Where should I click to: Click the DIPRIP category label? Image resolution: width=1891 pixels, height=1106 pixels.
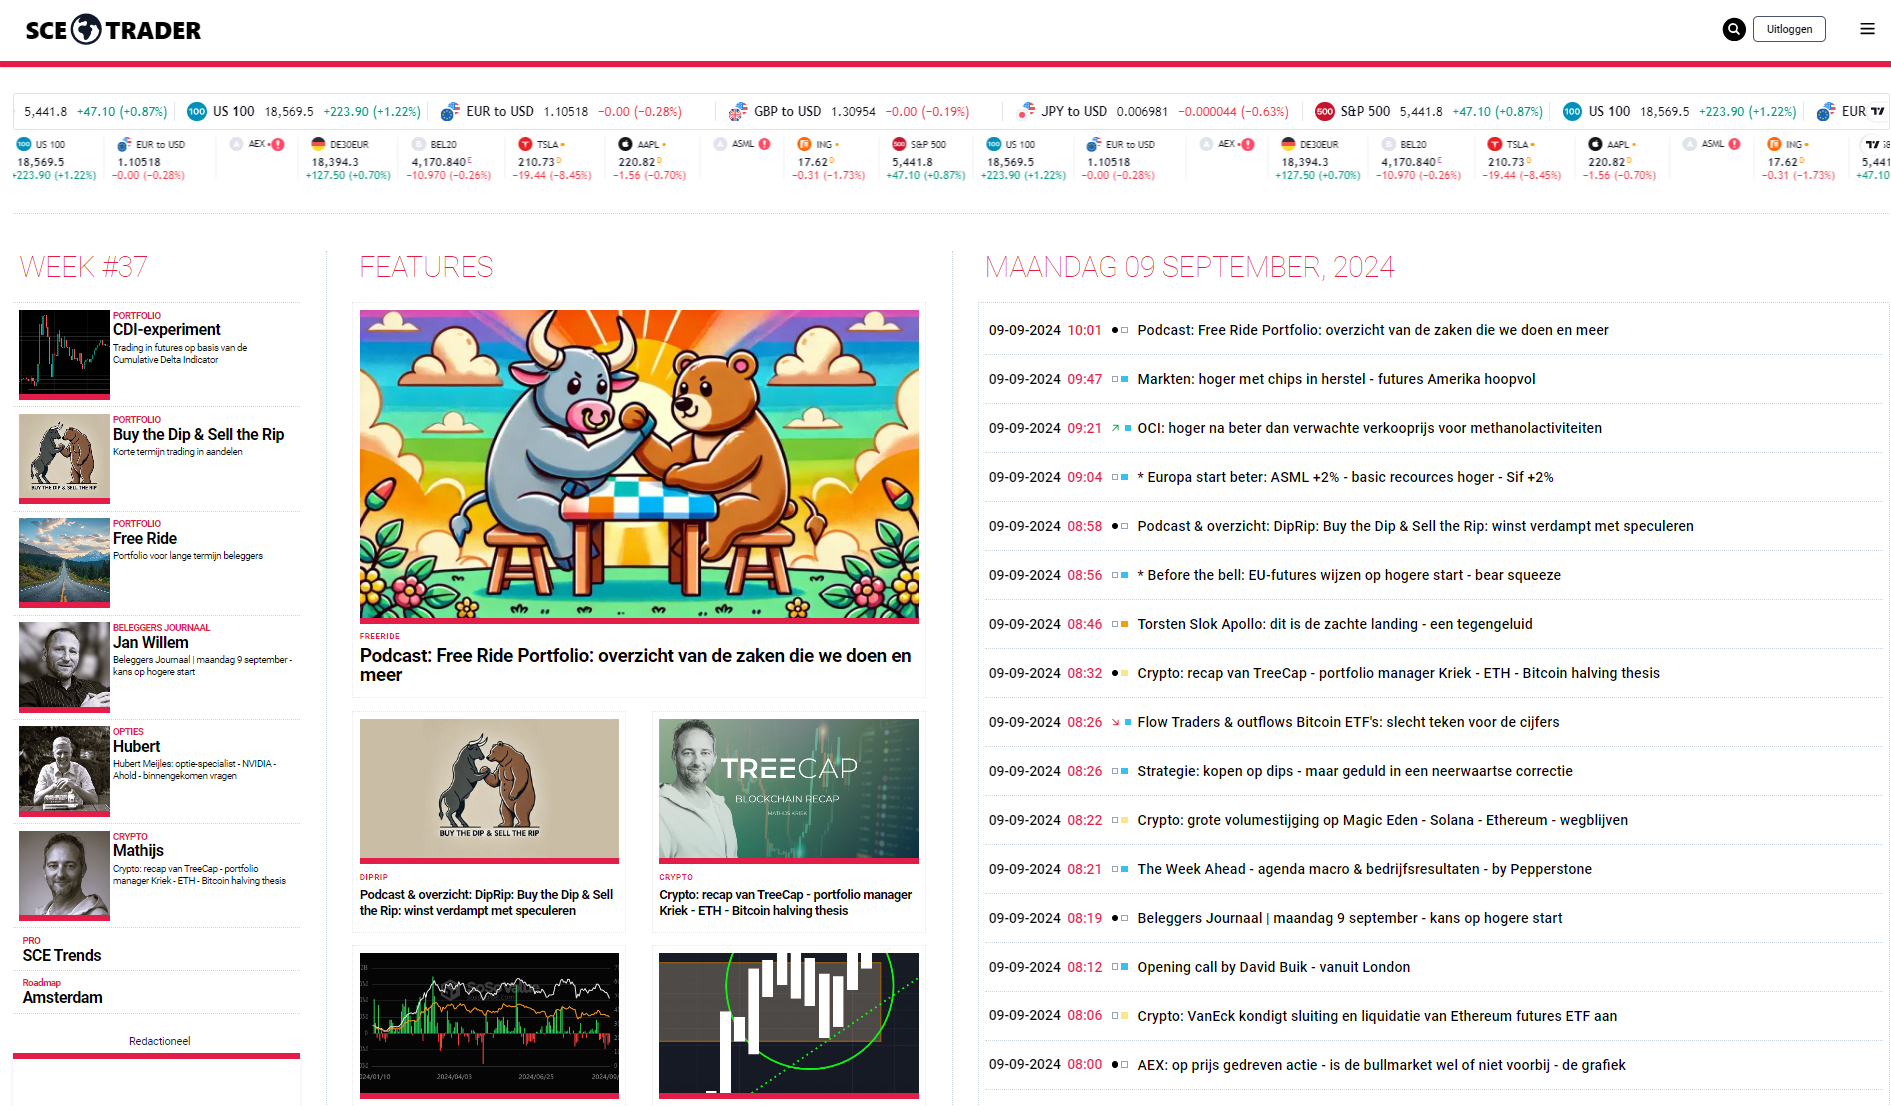(374, 877)
